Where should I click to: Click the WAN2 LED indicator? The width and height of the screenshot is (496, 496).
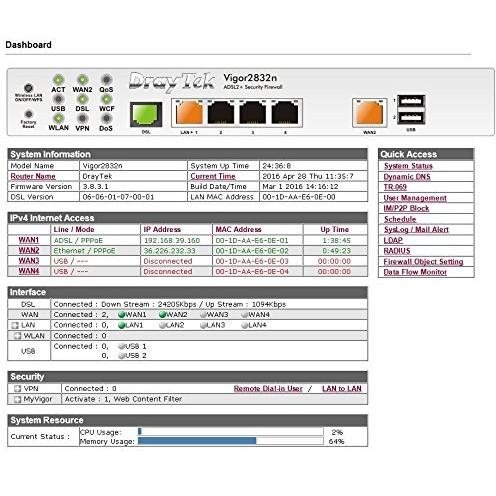point(82,80)
